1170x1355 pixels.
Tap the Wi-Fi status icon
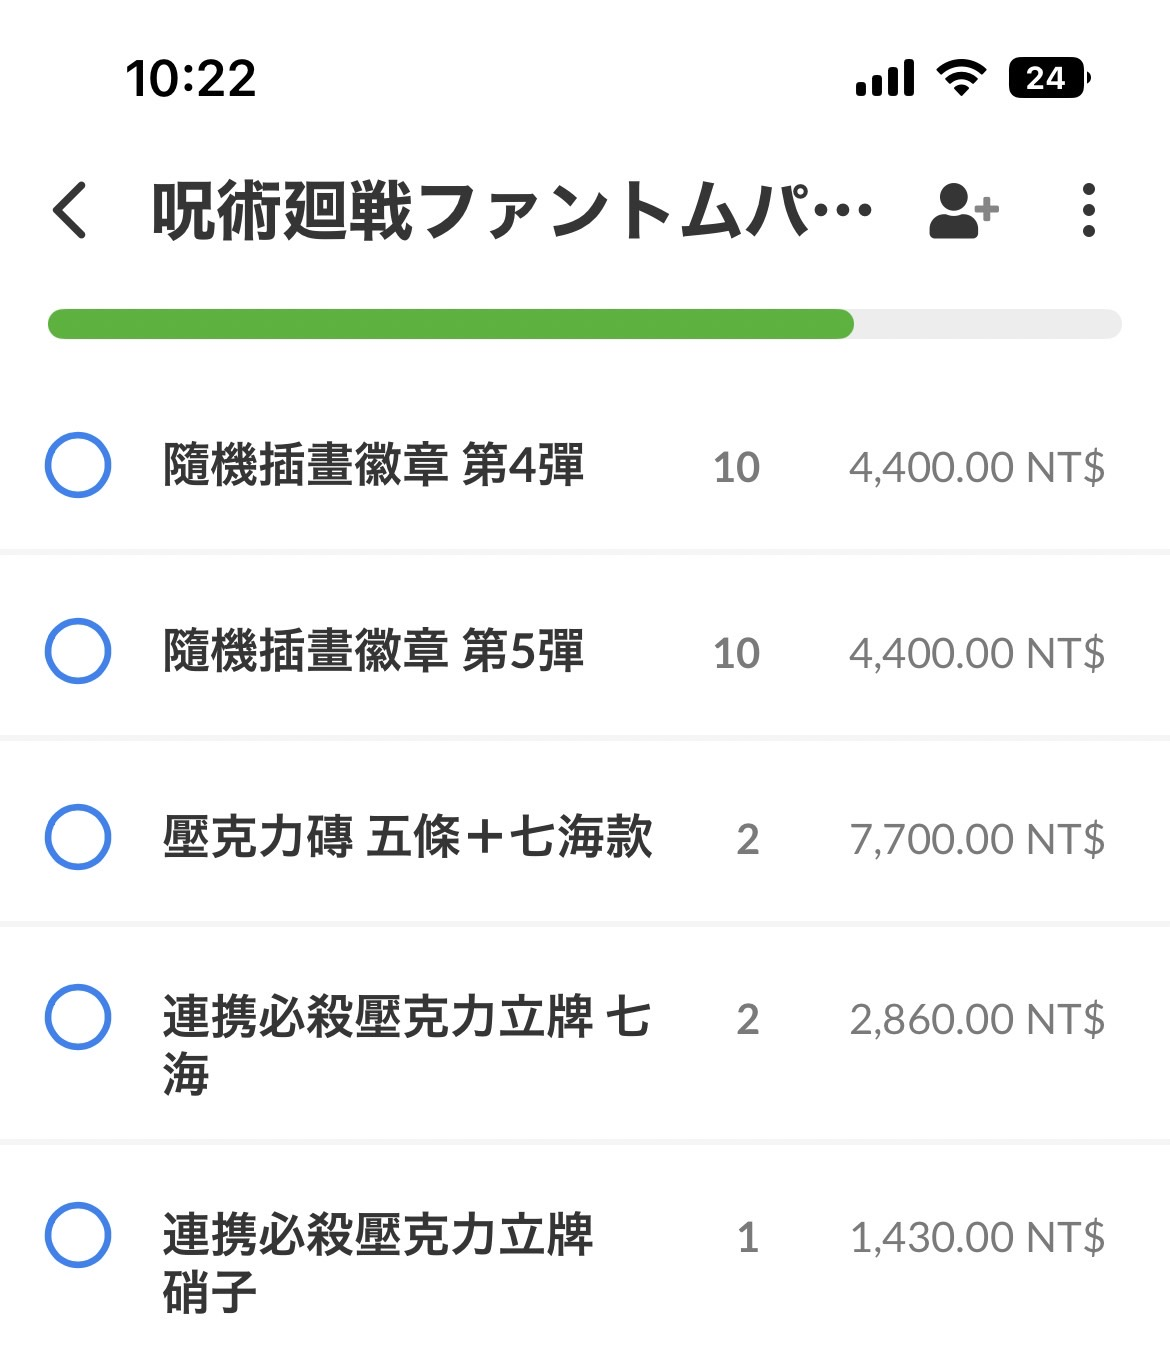961,78
